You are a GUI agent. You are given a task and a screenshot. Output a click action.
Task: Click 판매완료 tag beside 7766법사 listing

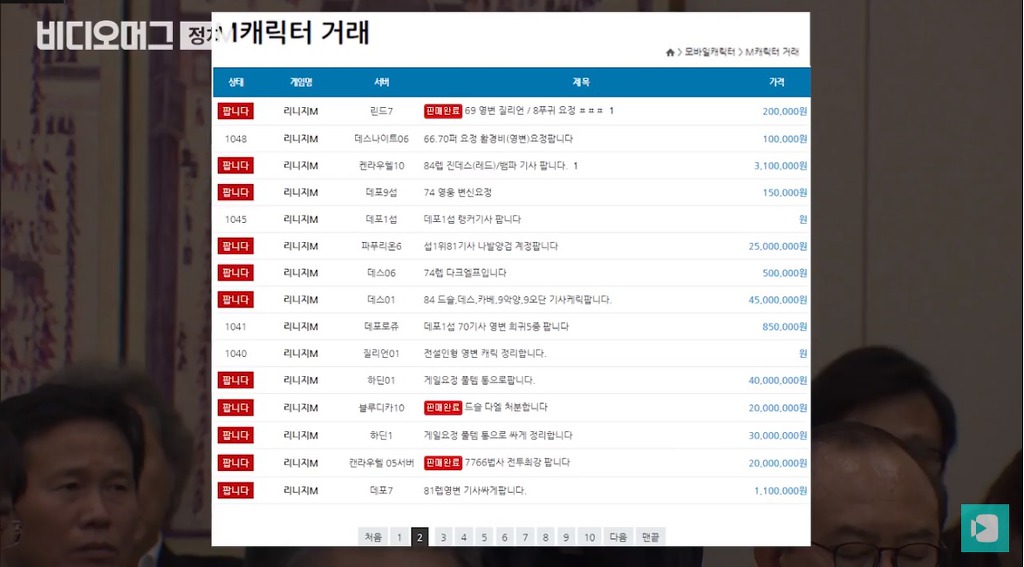pos(443,462)
